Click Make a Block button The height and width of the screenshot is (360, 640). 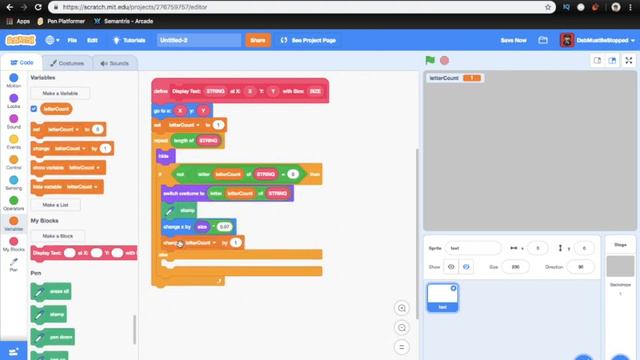tap(58, 236)
